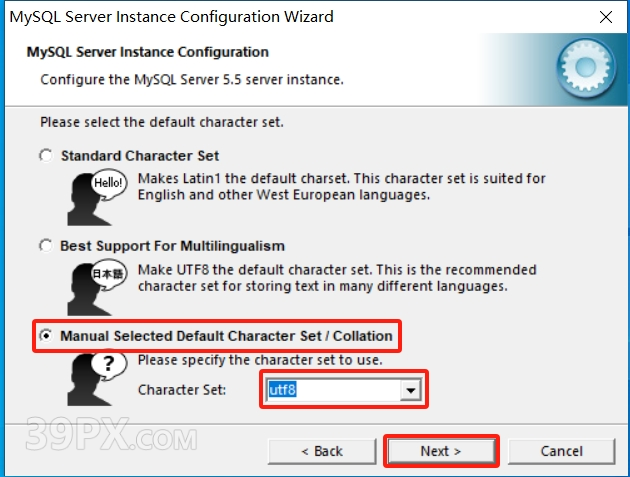Viewport: 630px width, 477px height.
Task: Cancel the configuration wizard
Action: [561, 451]
